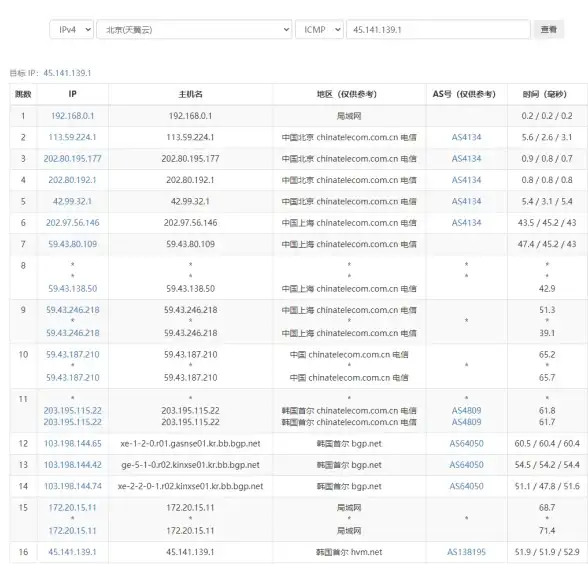This screenshot has width=588, height=564.
Task: Click latency value 43.5 / 45.2 / 43
Action: click(547, 223)
